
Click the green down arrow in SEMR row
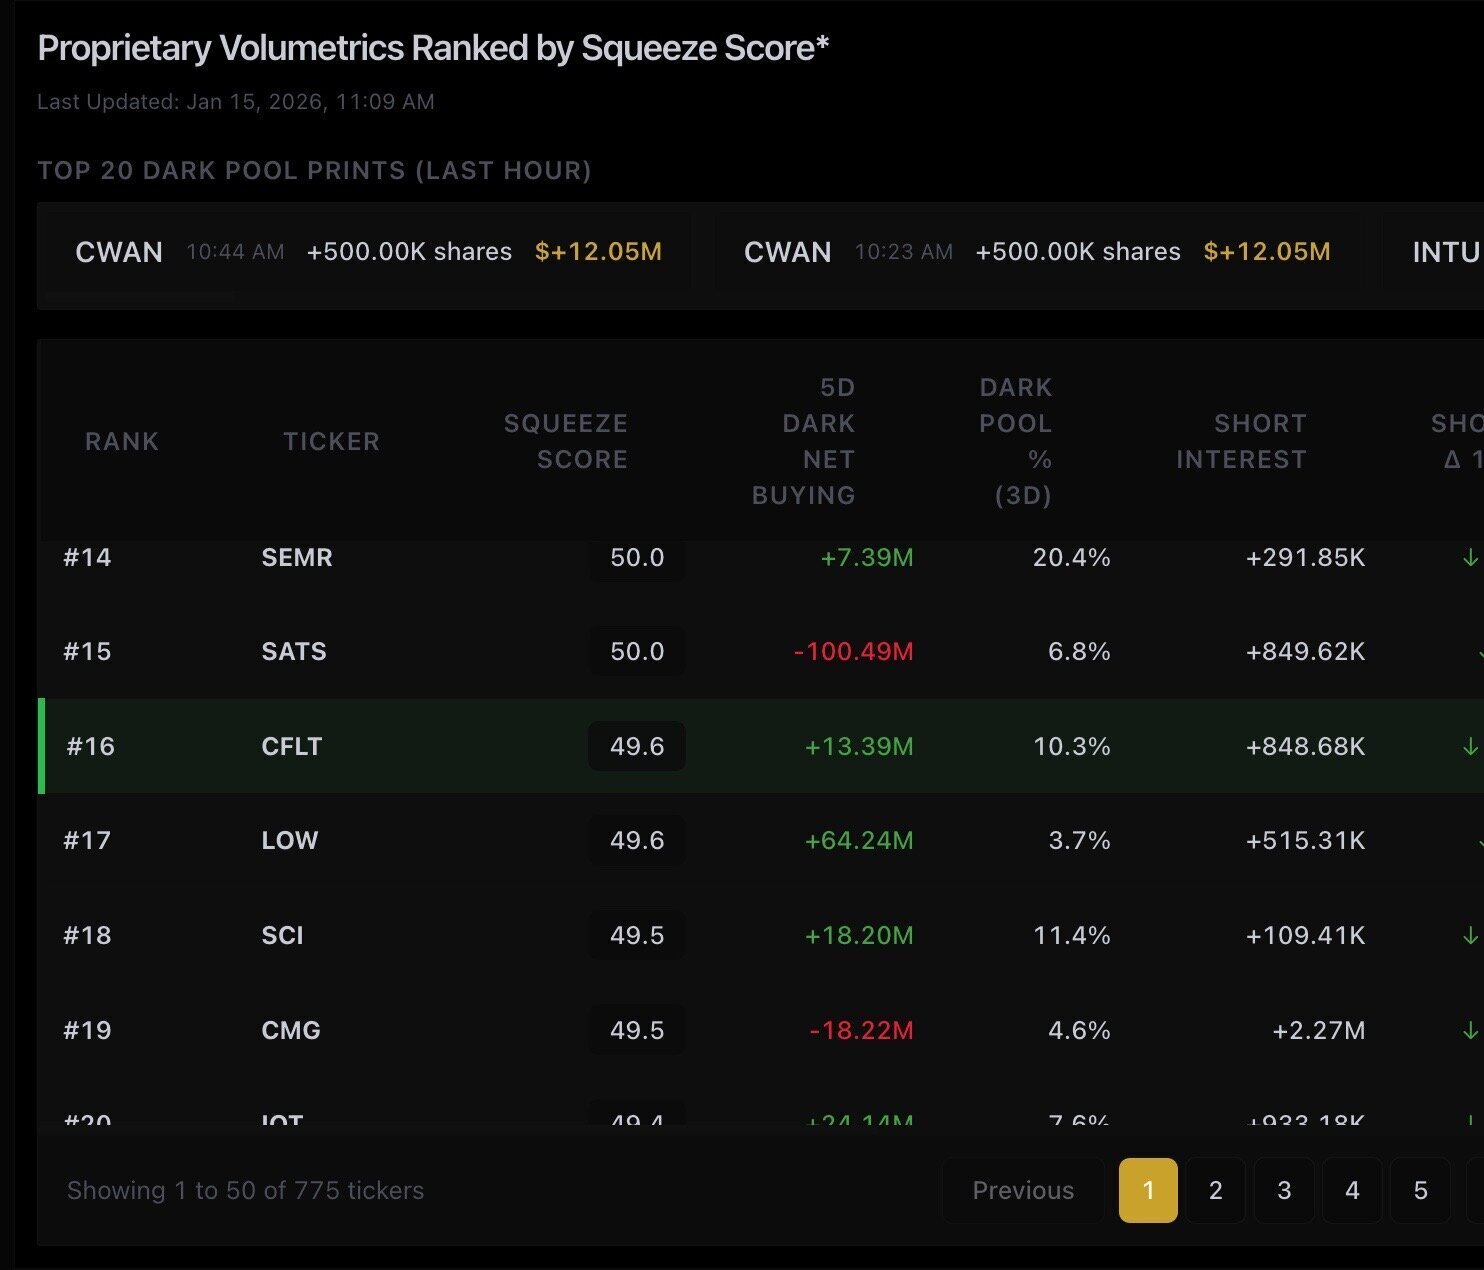tap(1469, 558)
